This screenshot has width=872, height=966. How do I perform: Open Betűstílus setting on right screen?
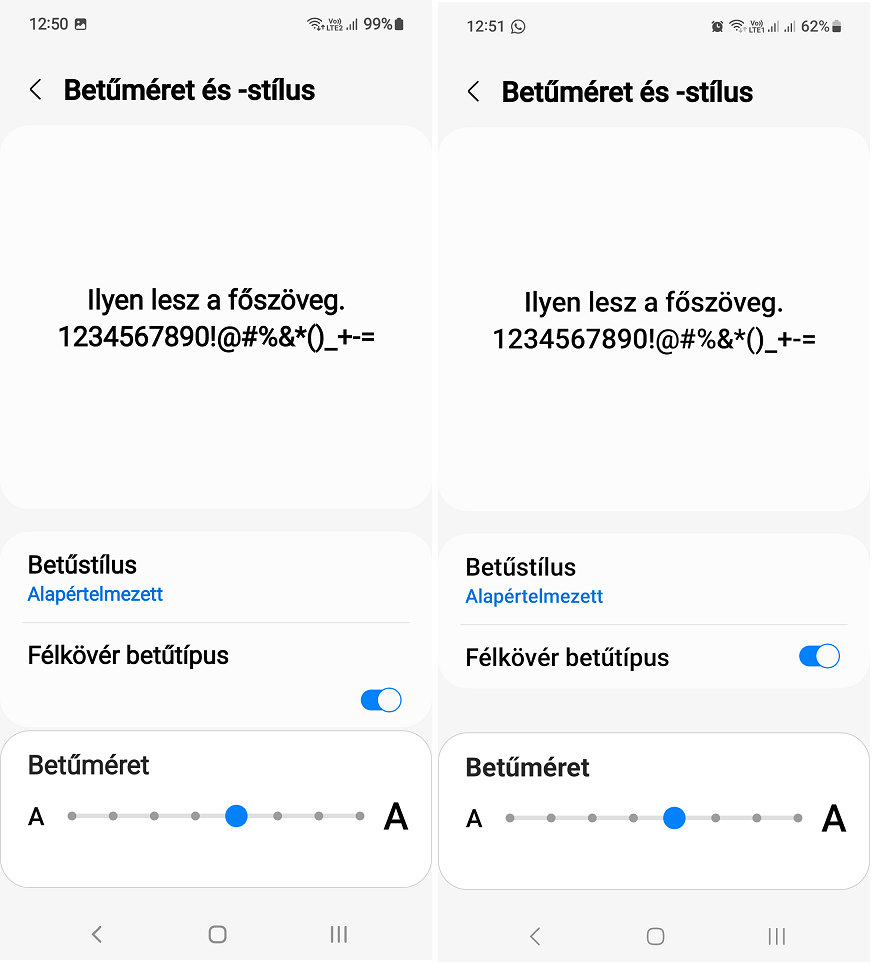click(654, 580)
